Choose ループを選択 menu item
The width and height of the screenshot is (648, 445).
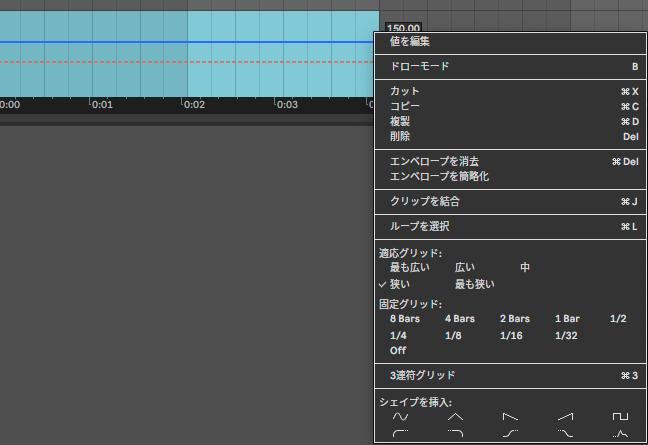coord(421,226)
